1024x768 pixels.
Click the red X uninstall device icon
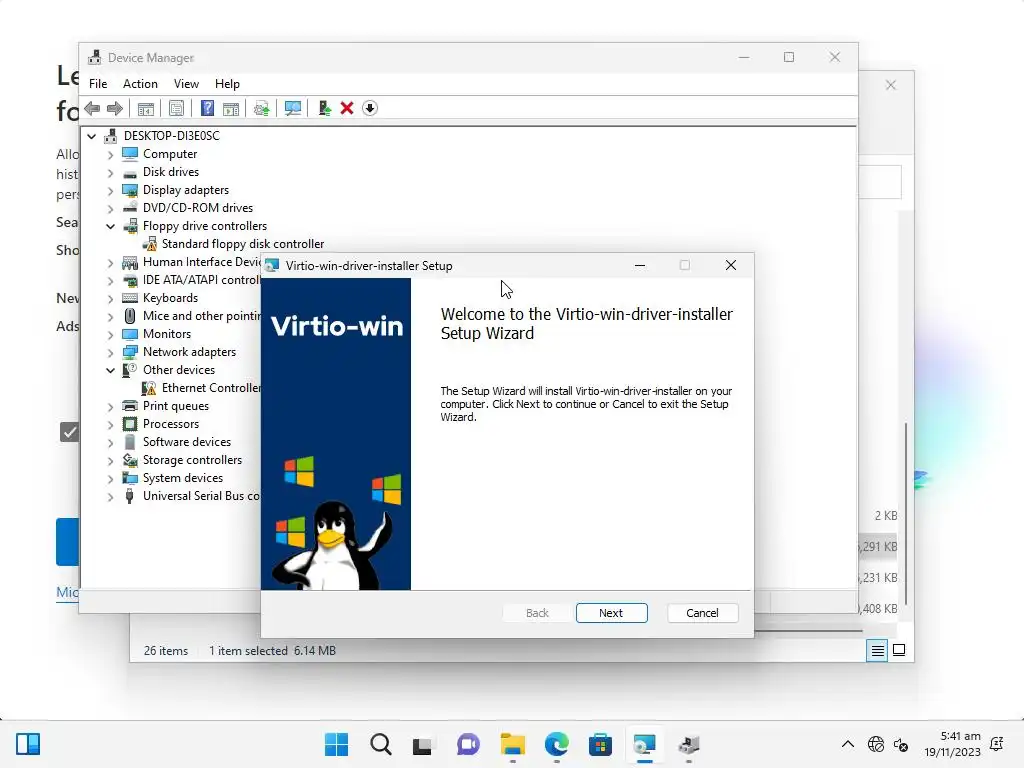(x=347, y=108)
